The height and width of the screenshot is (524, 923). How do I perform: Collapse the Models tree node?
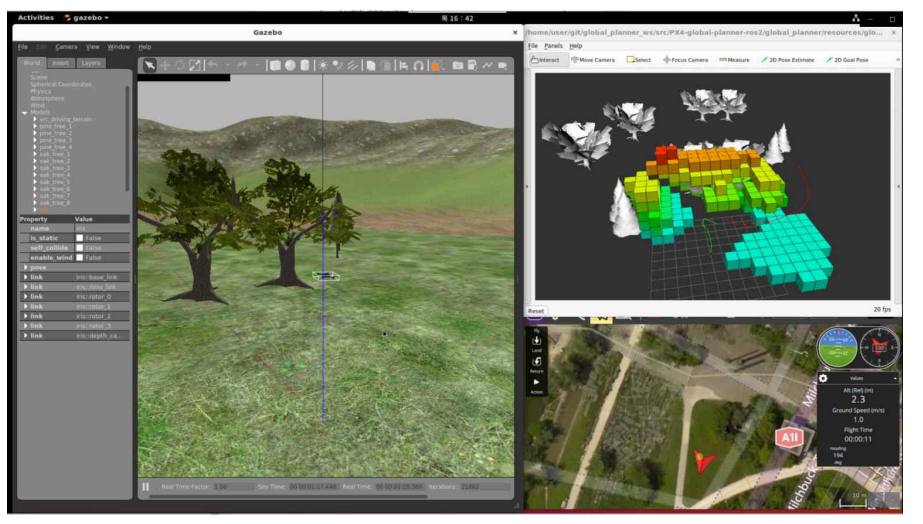pos(25,112)
